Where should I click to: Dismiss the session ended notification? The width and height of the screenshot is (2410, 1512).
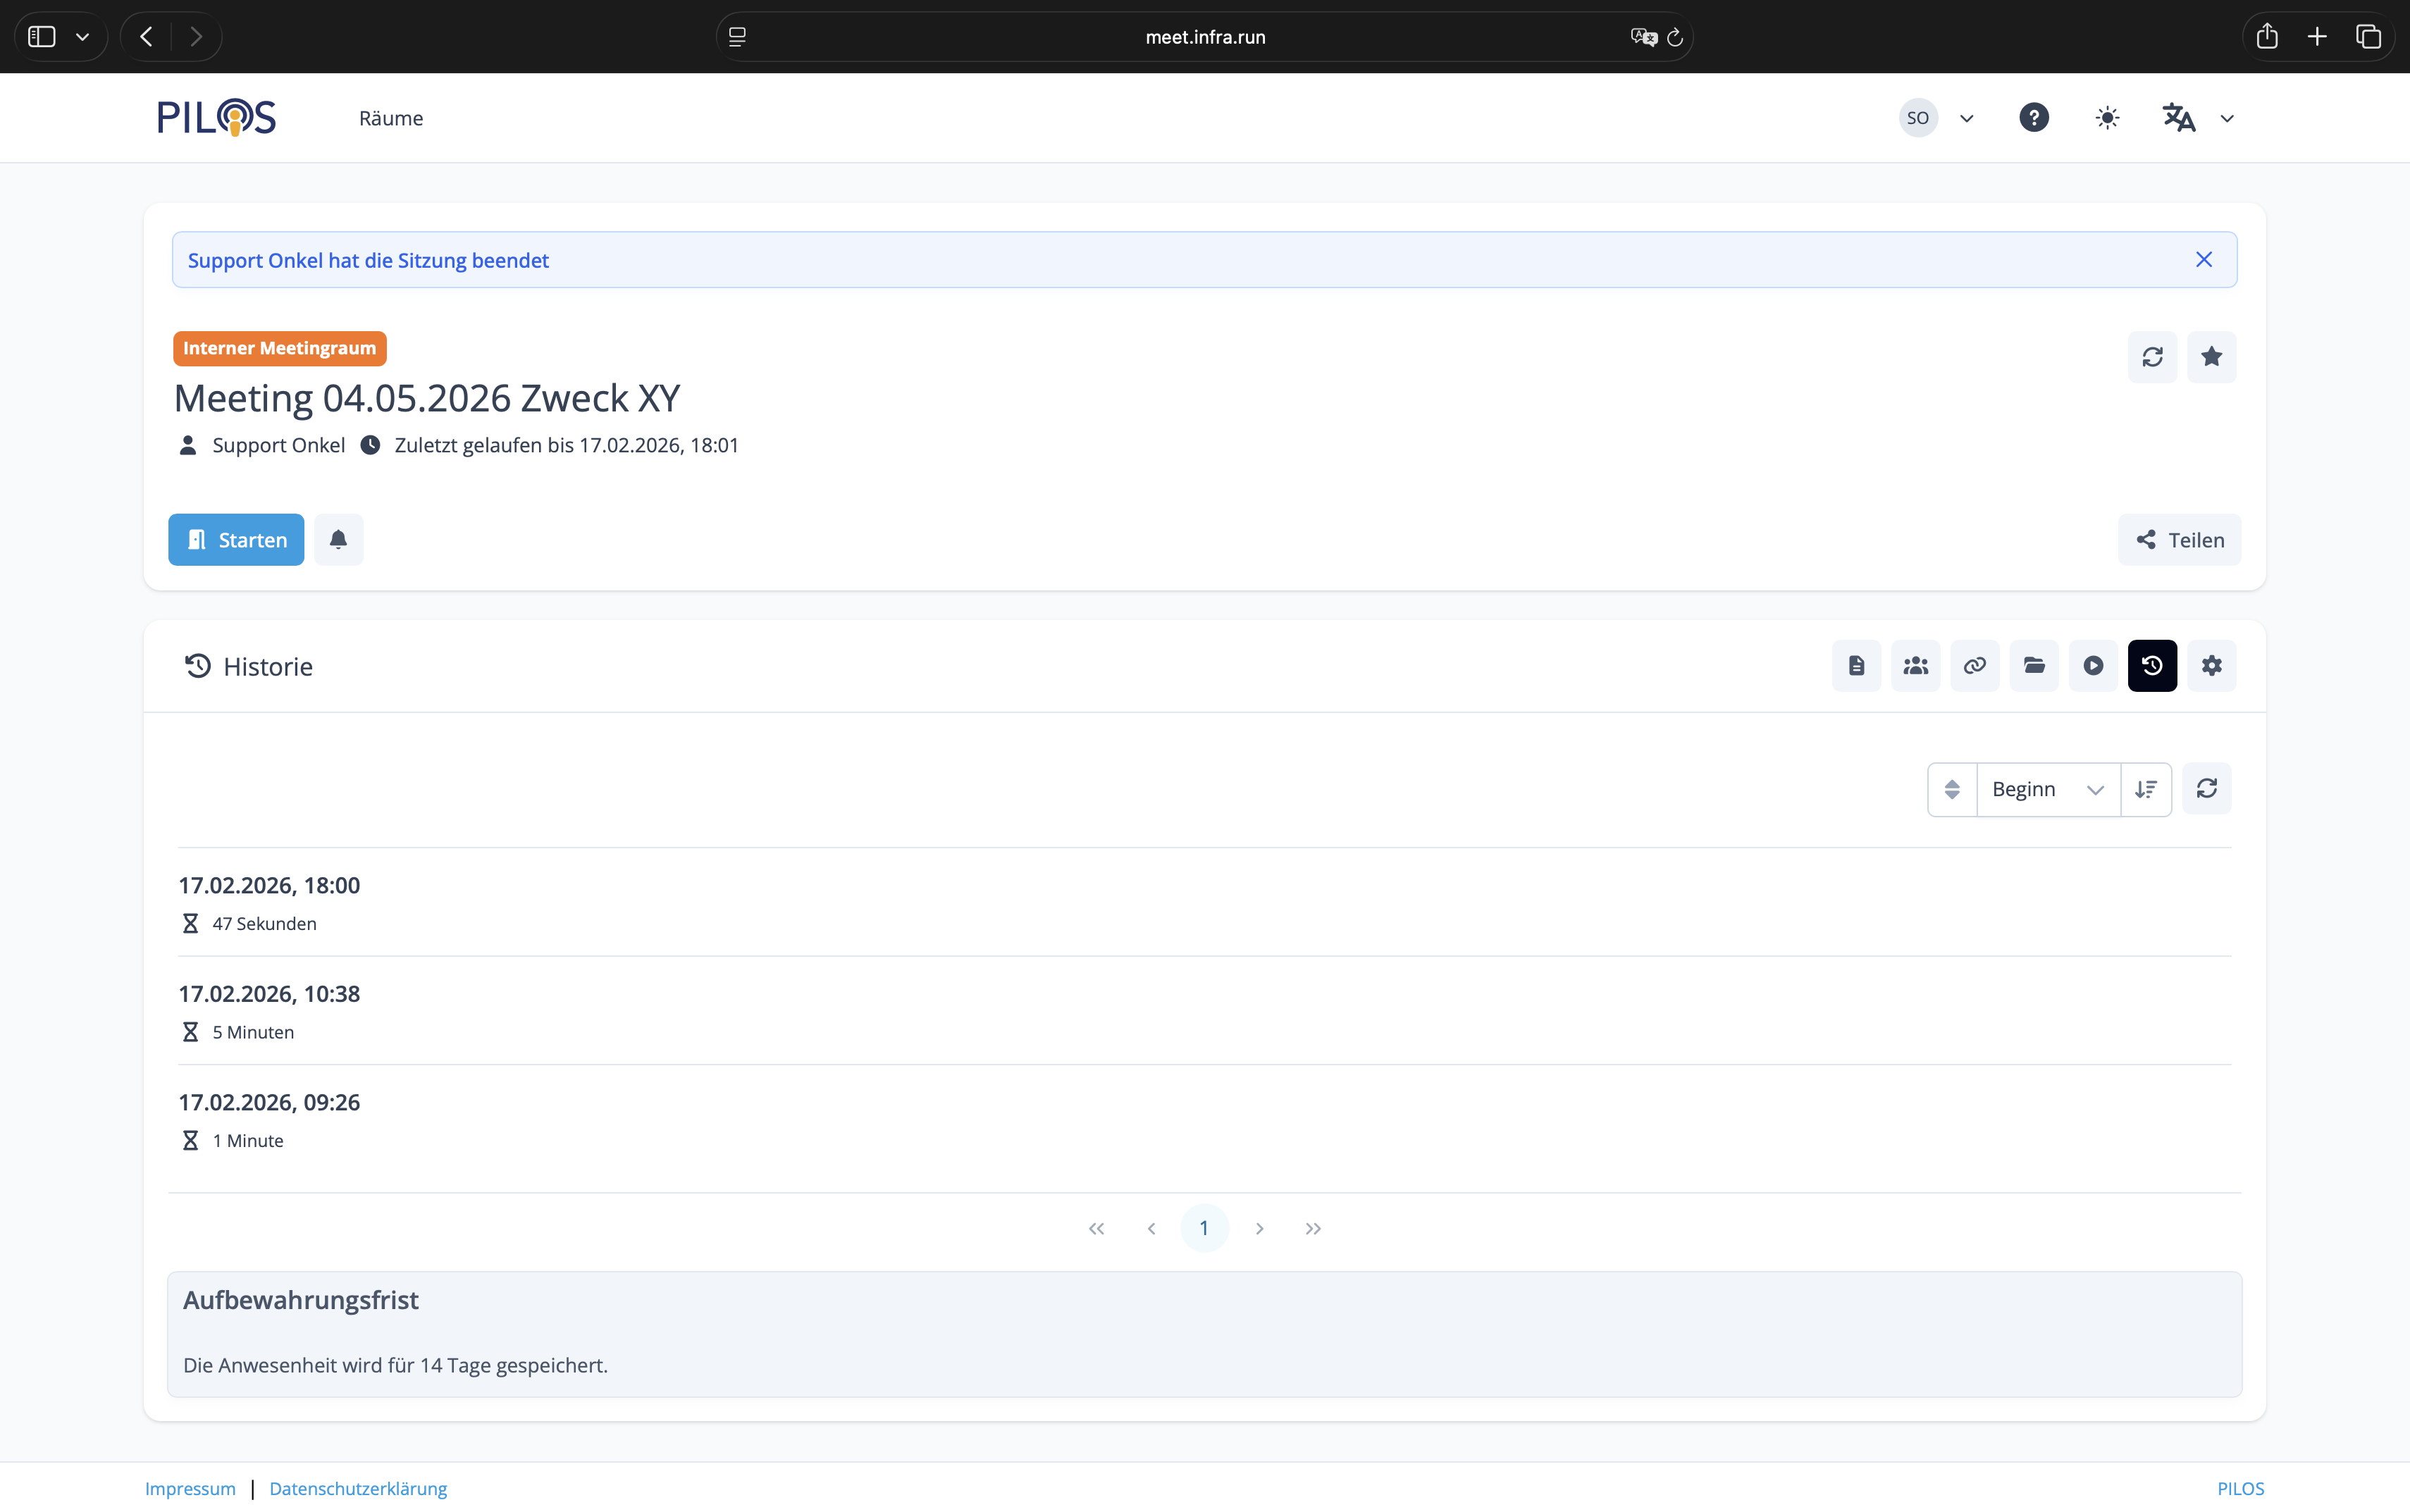(2203, 260)
